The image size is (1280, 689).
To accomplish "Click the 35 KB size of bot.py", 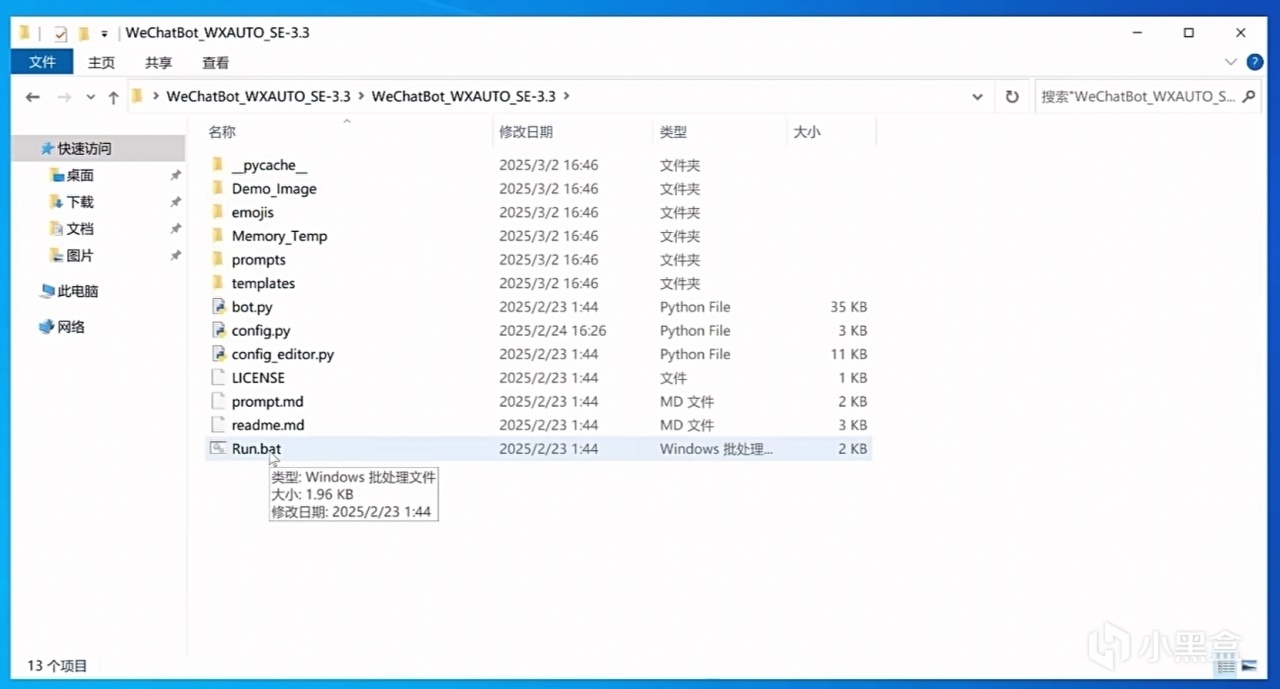I will (x=849, y=307).
